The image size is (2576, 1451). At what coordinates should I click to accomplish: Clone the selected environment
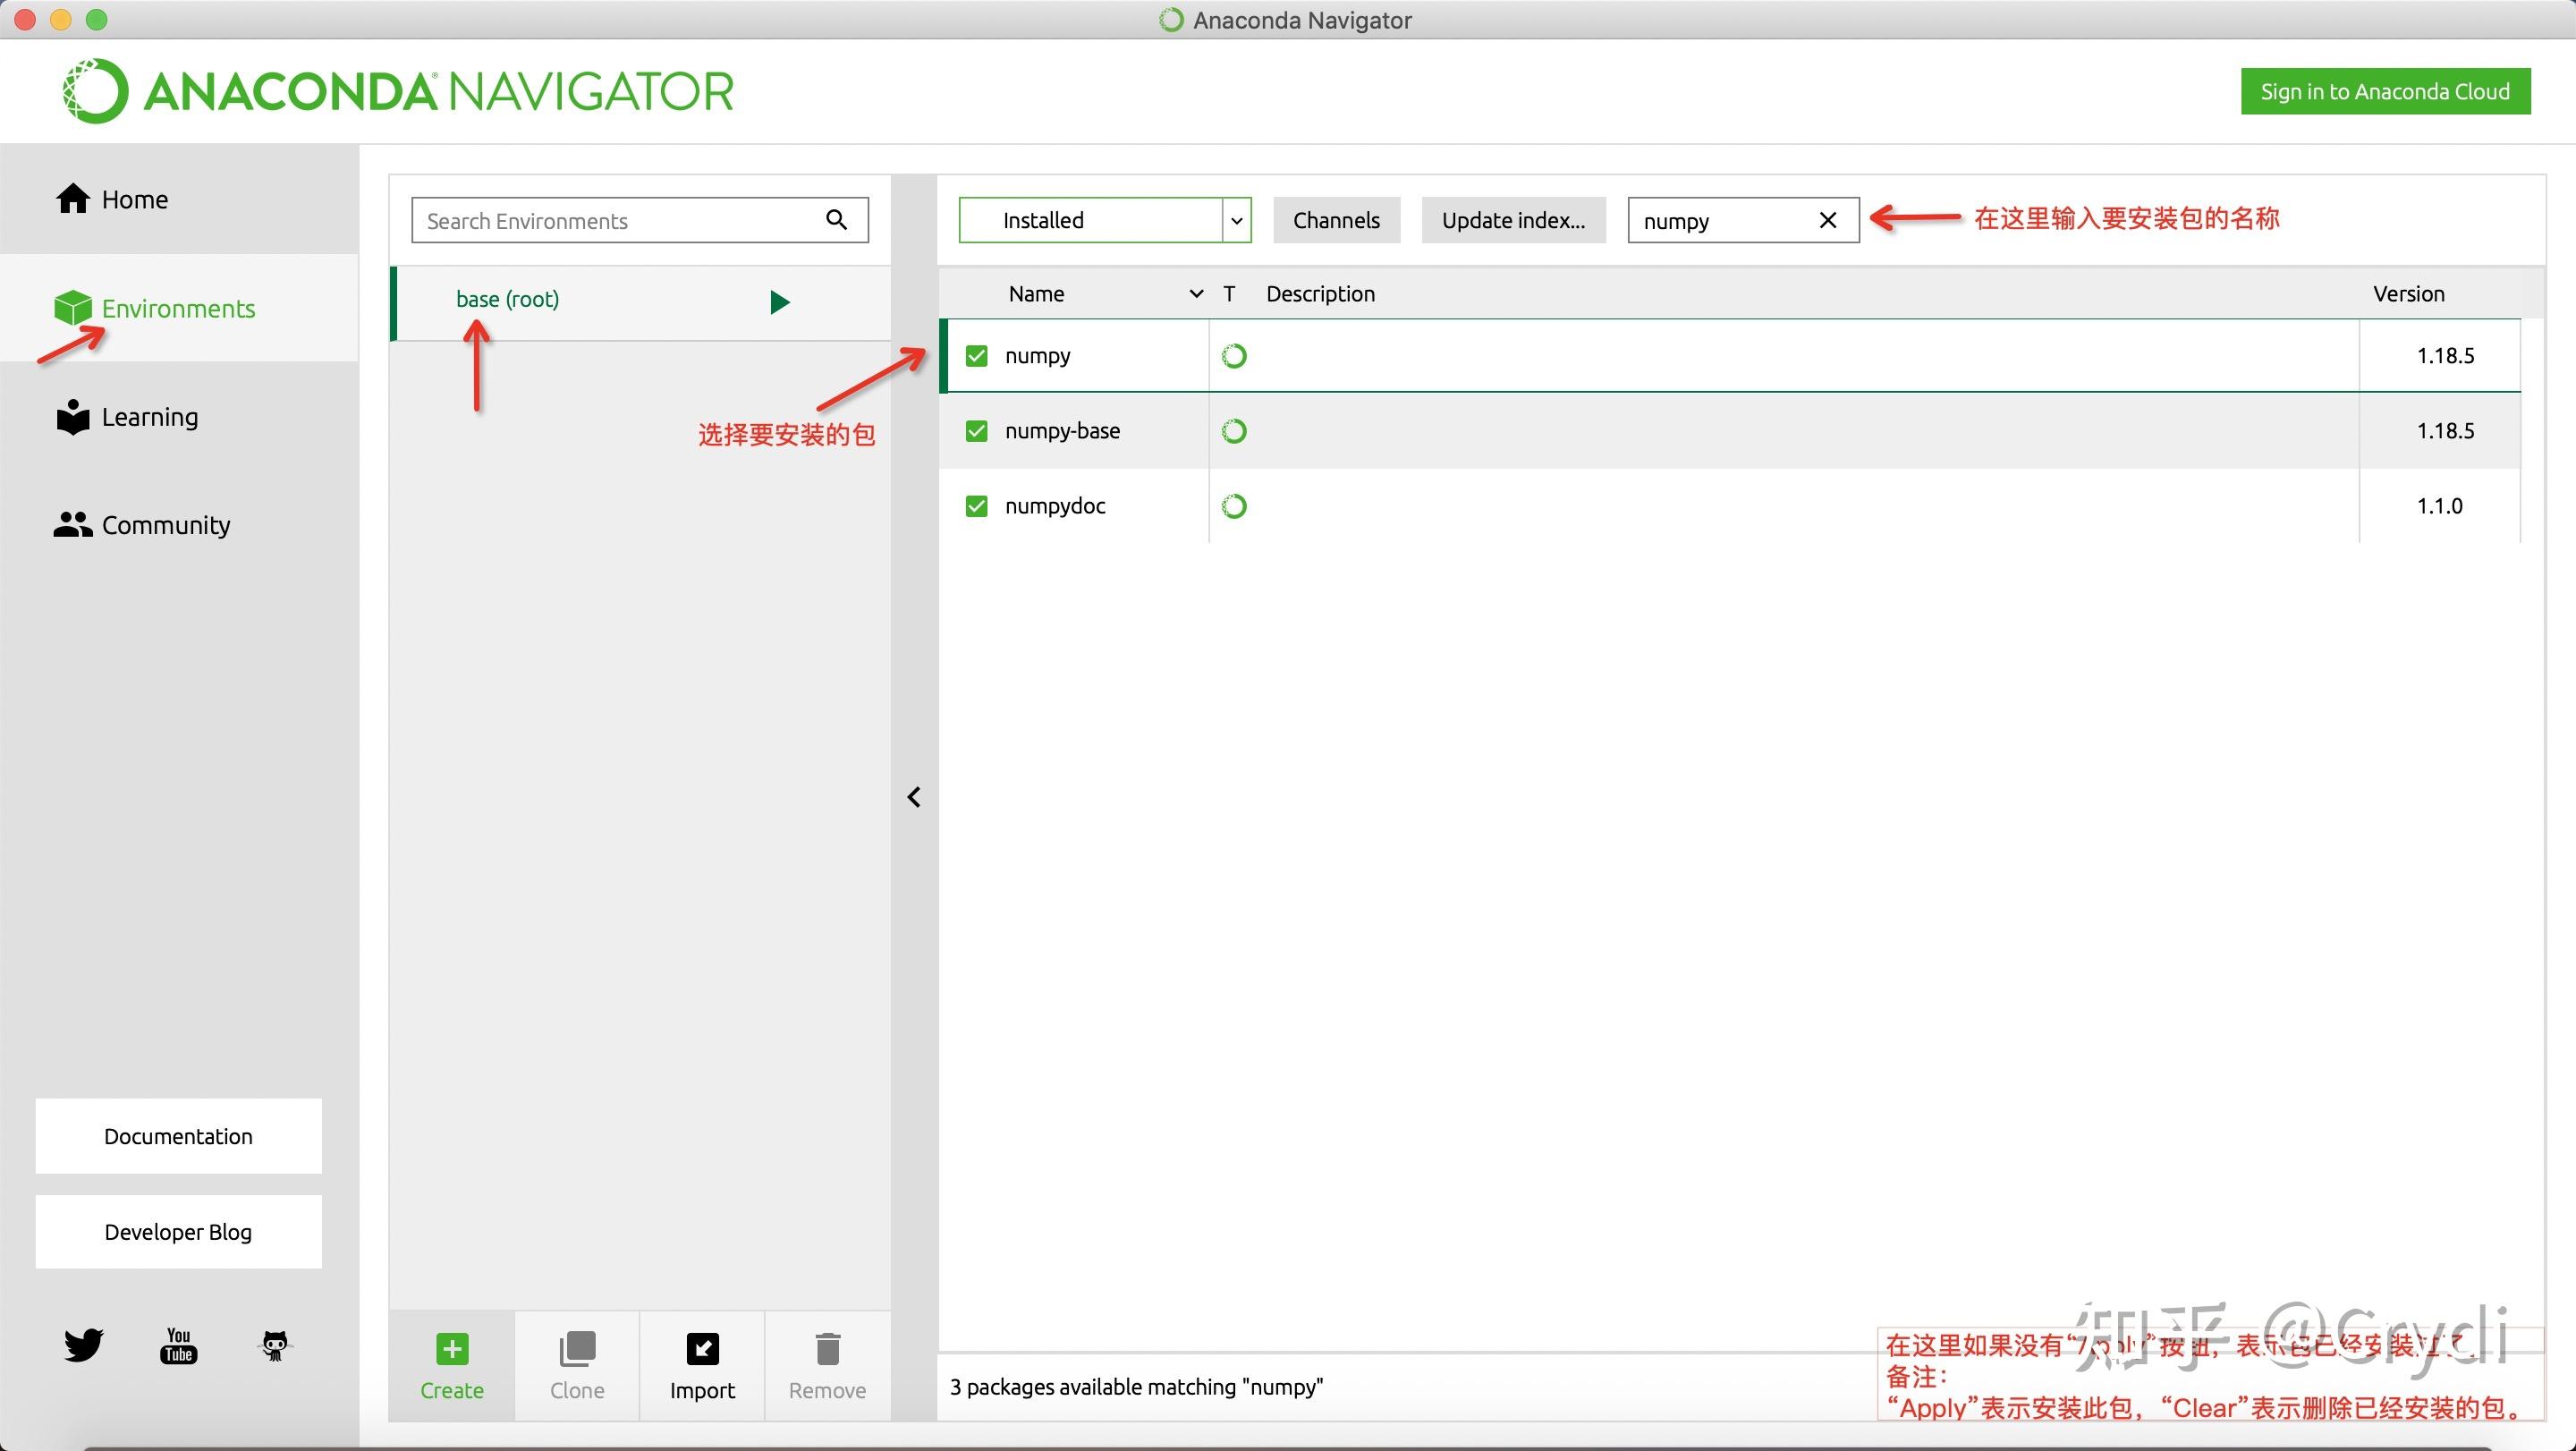tap(577, 1366)
